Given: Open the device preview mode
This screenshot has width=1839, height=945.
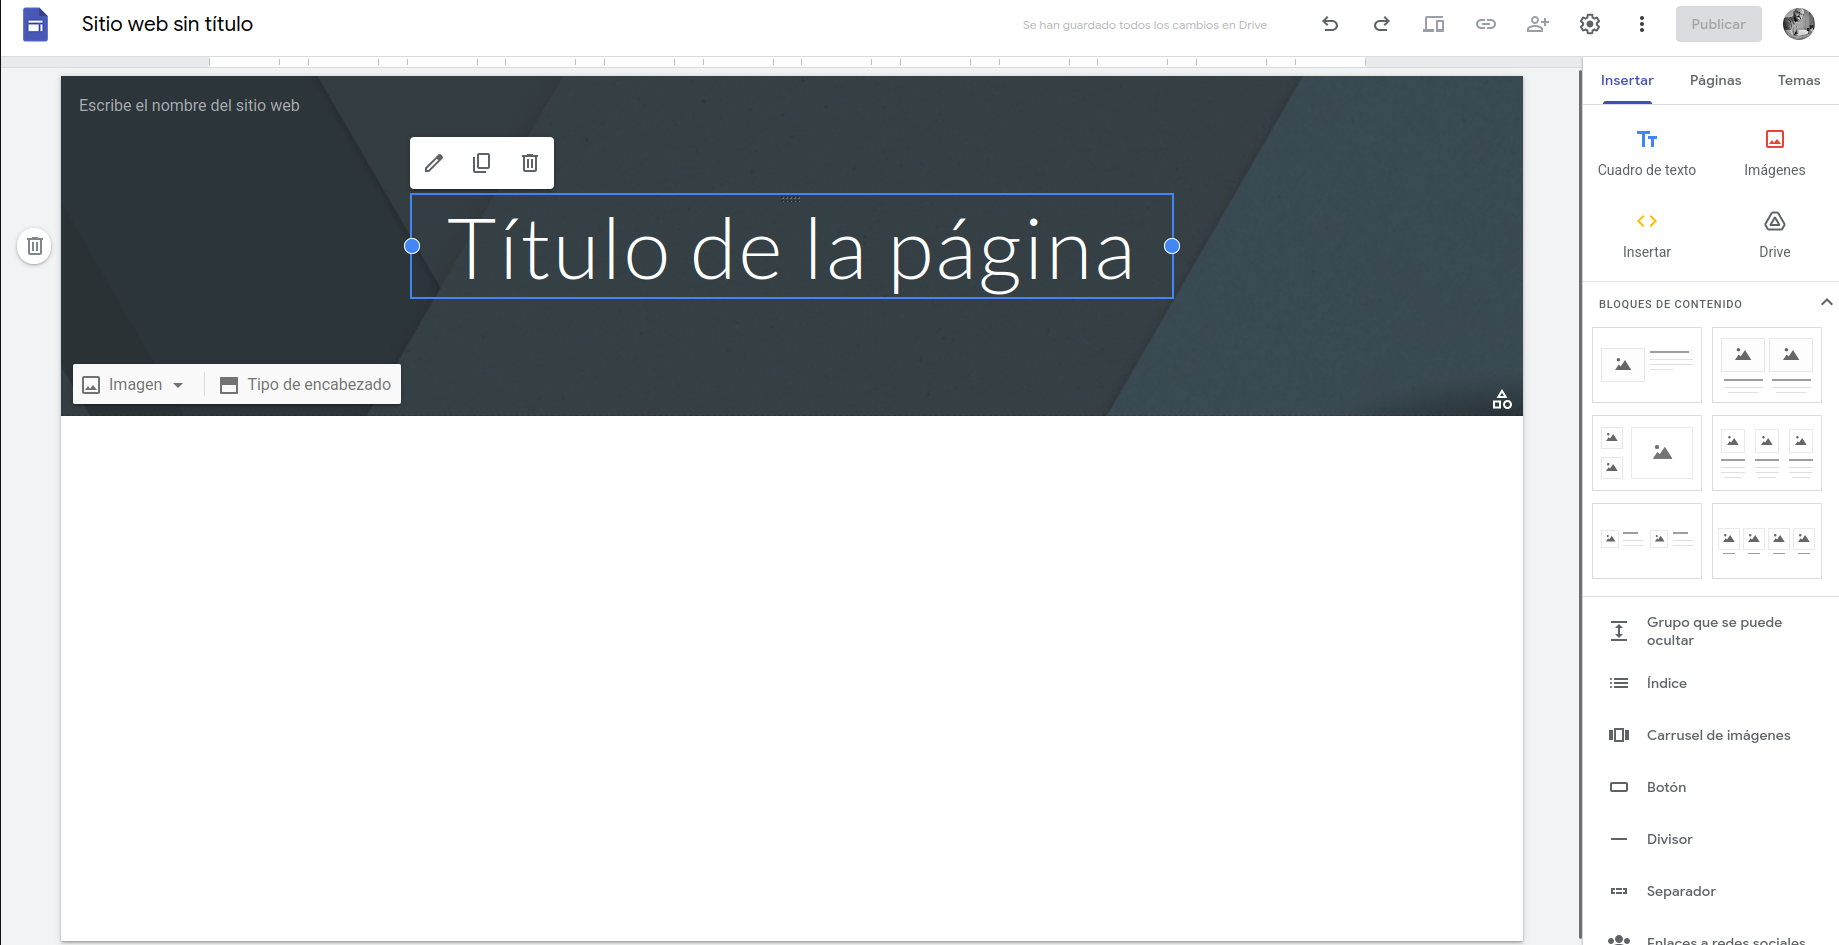Looking at the screenshot, I should point(1433,24).
